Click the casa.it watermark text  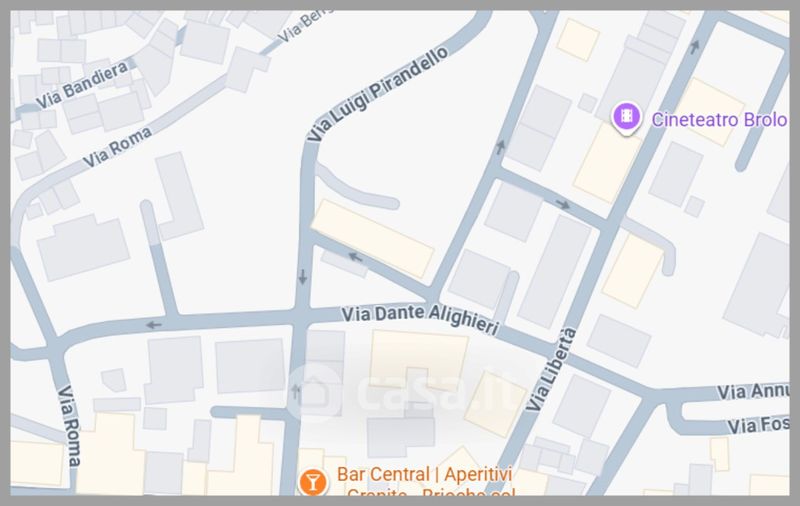tap(435, 392)
